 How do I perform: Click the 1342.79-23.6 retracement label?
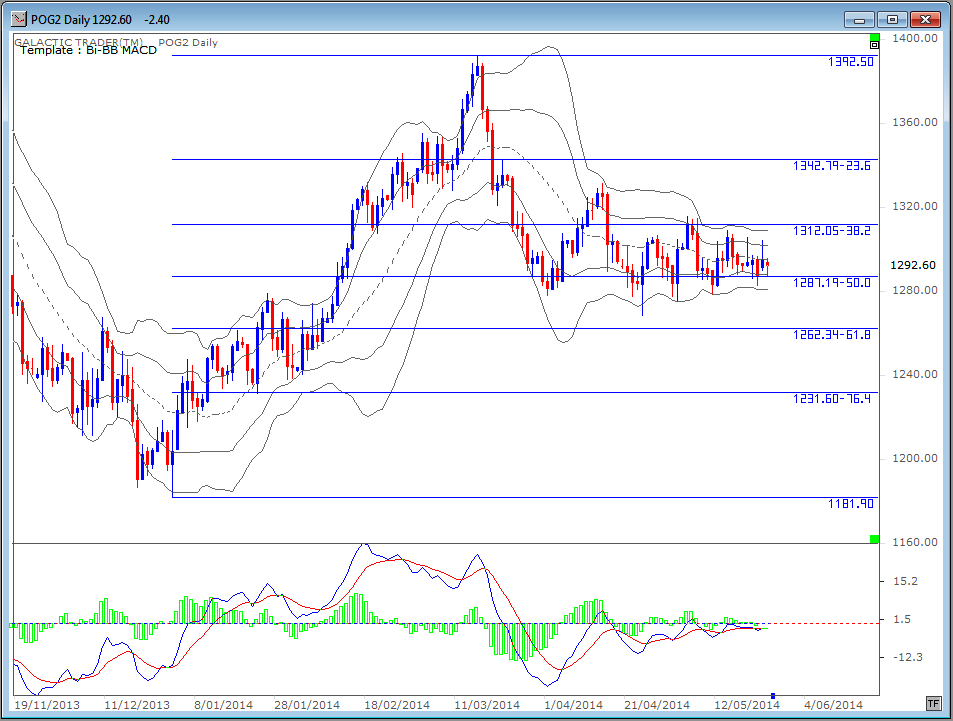pos(831,166)
